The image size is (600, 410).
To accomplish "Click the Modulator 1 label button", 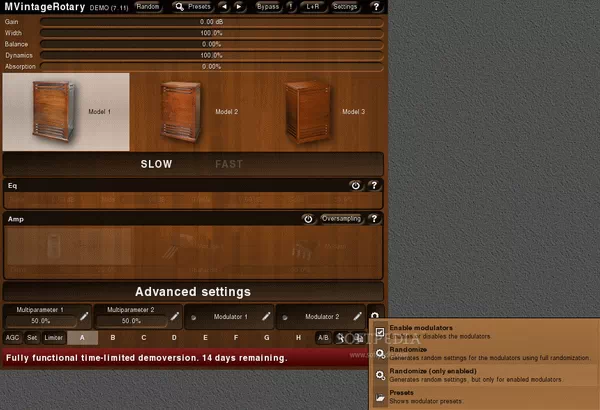I will coord(231,317).
